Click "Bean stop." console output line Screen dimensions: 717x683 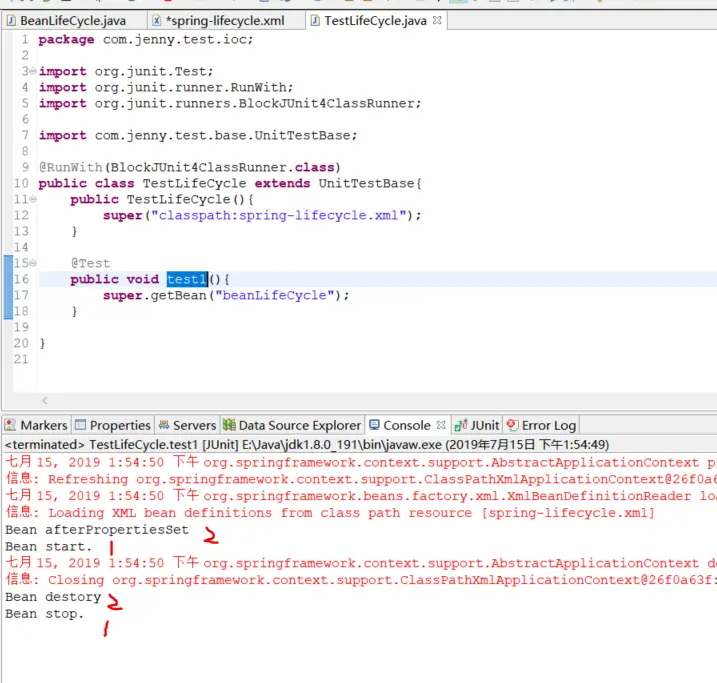point(45,614)
